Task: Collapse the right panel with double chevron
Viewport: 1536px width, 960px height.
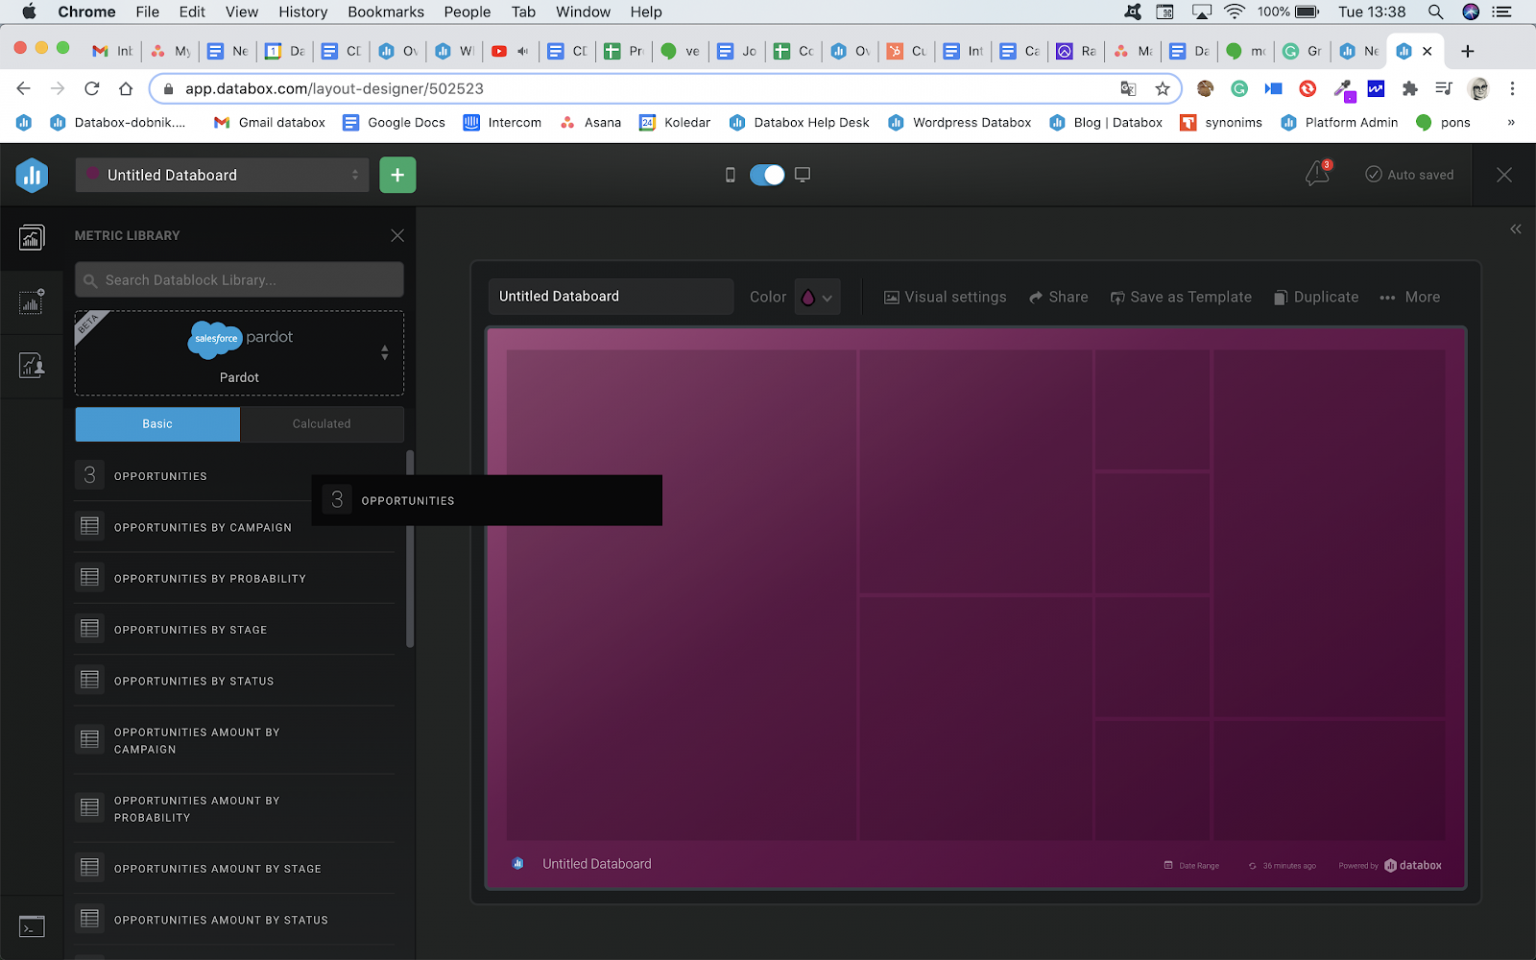Action: [1515, 229]
